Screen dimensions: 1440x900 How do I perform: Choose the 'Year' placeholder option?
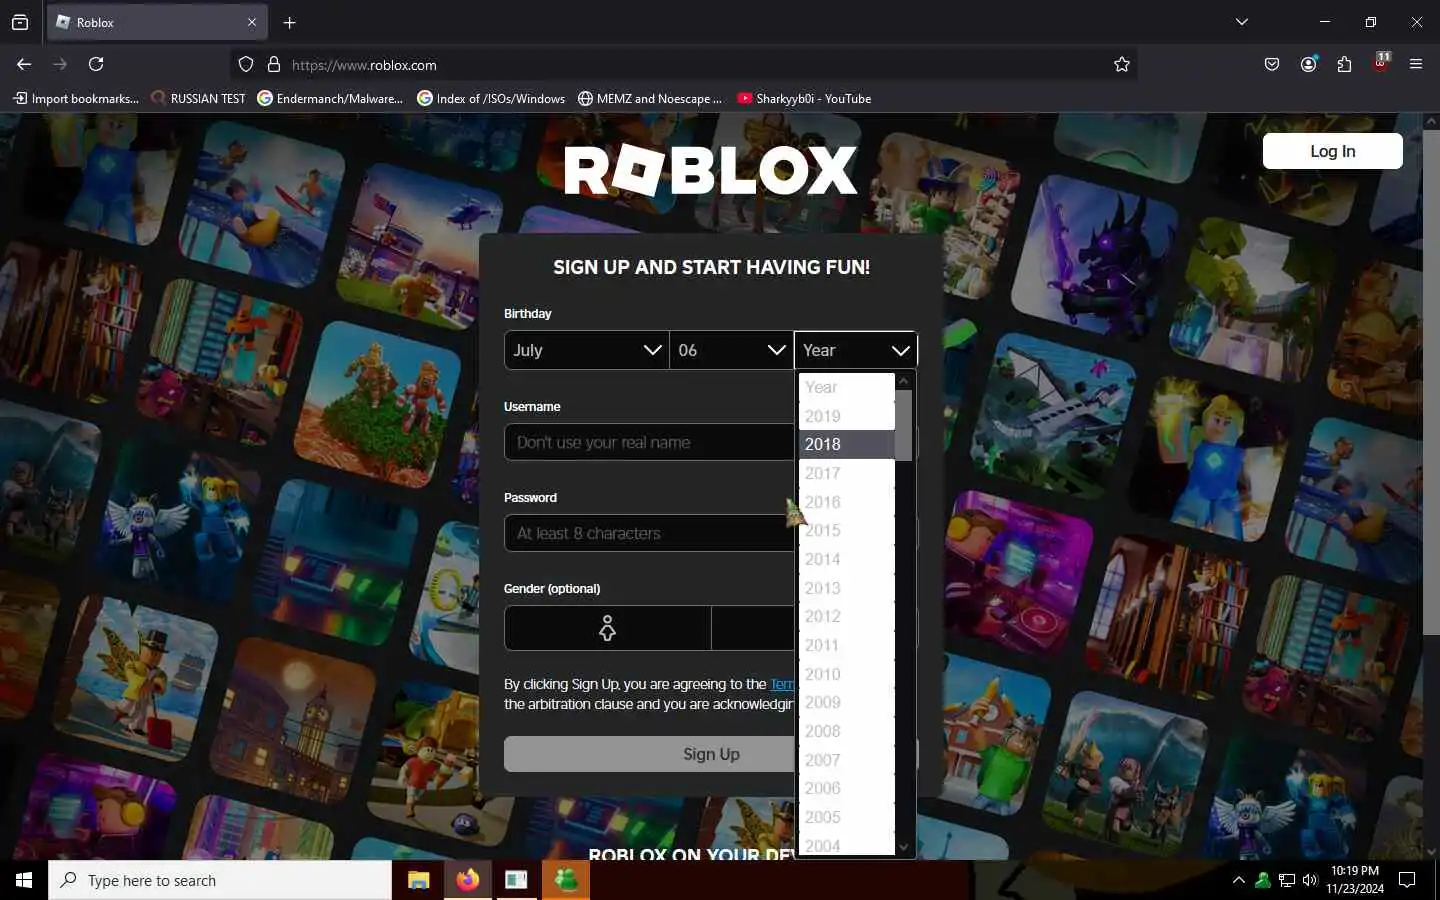click(x=846, y=387)
